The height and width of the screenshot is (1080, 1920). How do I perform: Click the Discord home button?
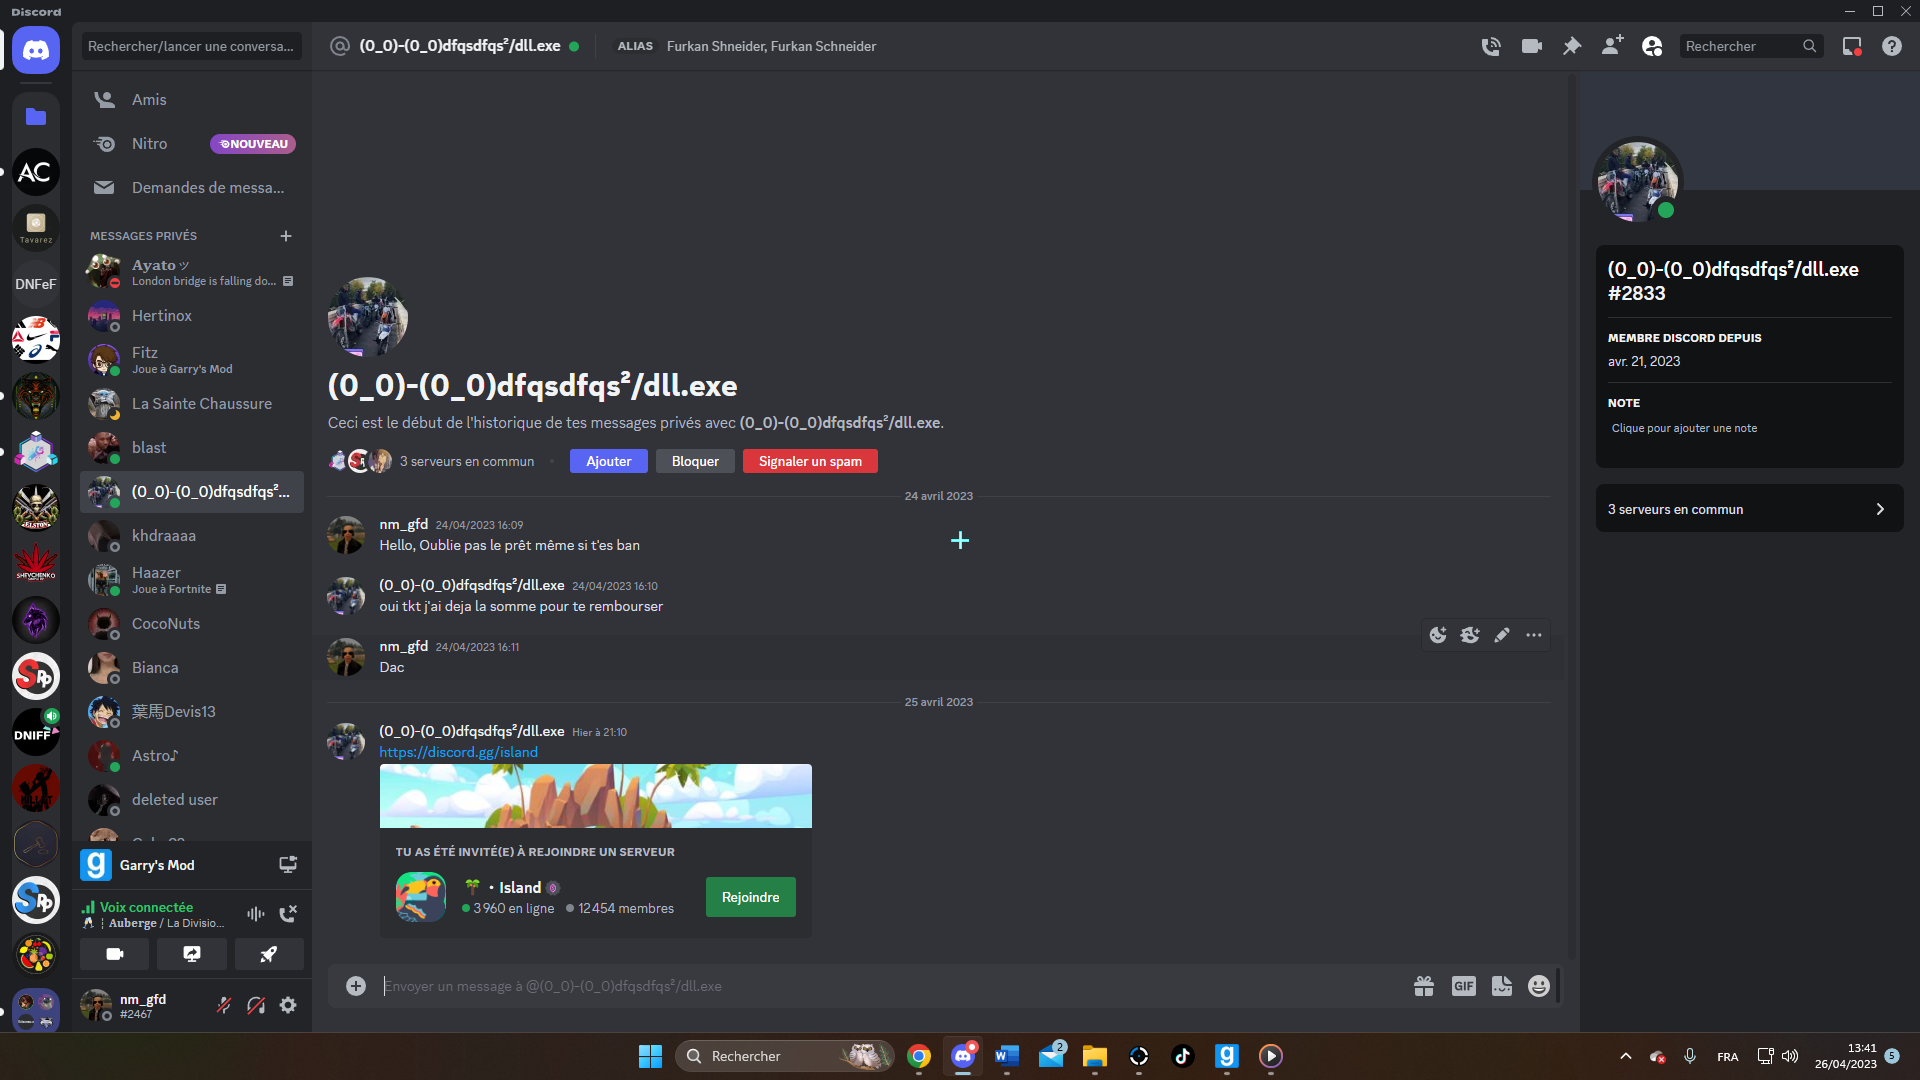[x=36, y=50]
